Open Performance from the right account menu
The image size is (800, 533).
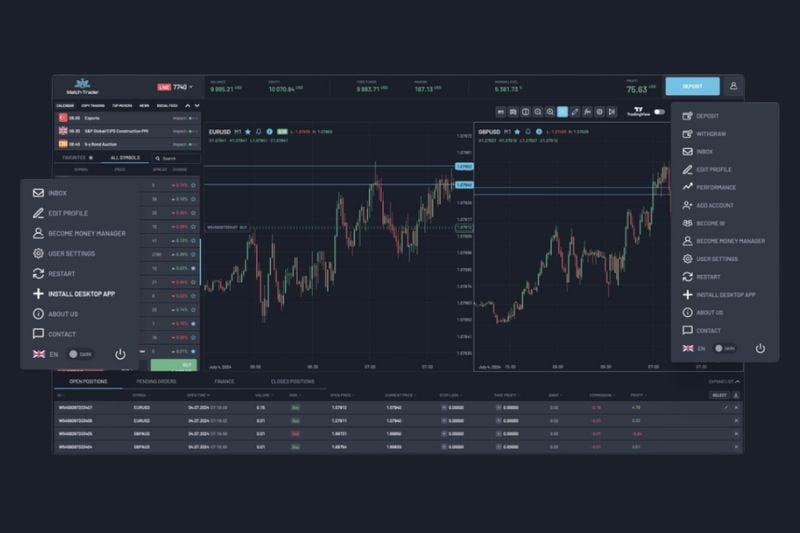(x=715, y=187)
